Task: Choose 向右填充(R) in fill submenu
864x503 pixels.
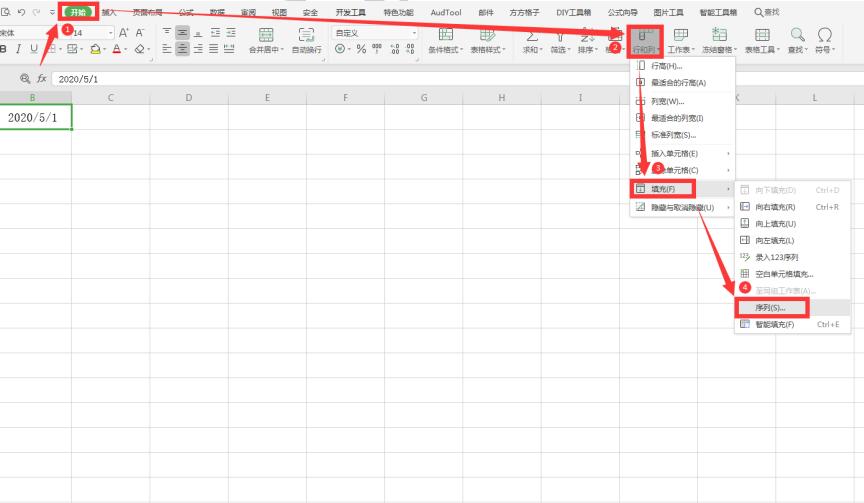Action: [x=792, y=207]
